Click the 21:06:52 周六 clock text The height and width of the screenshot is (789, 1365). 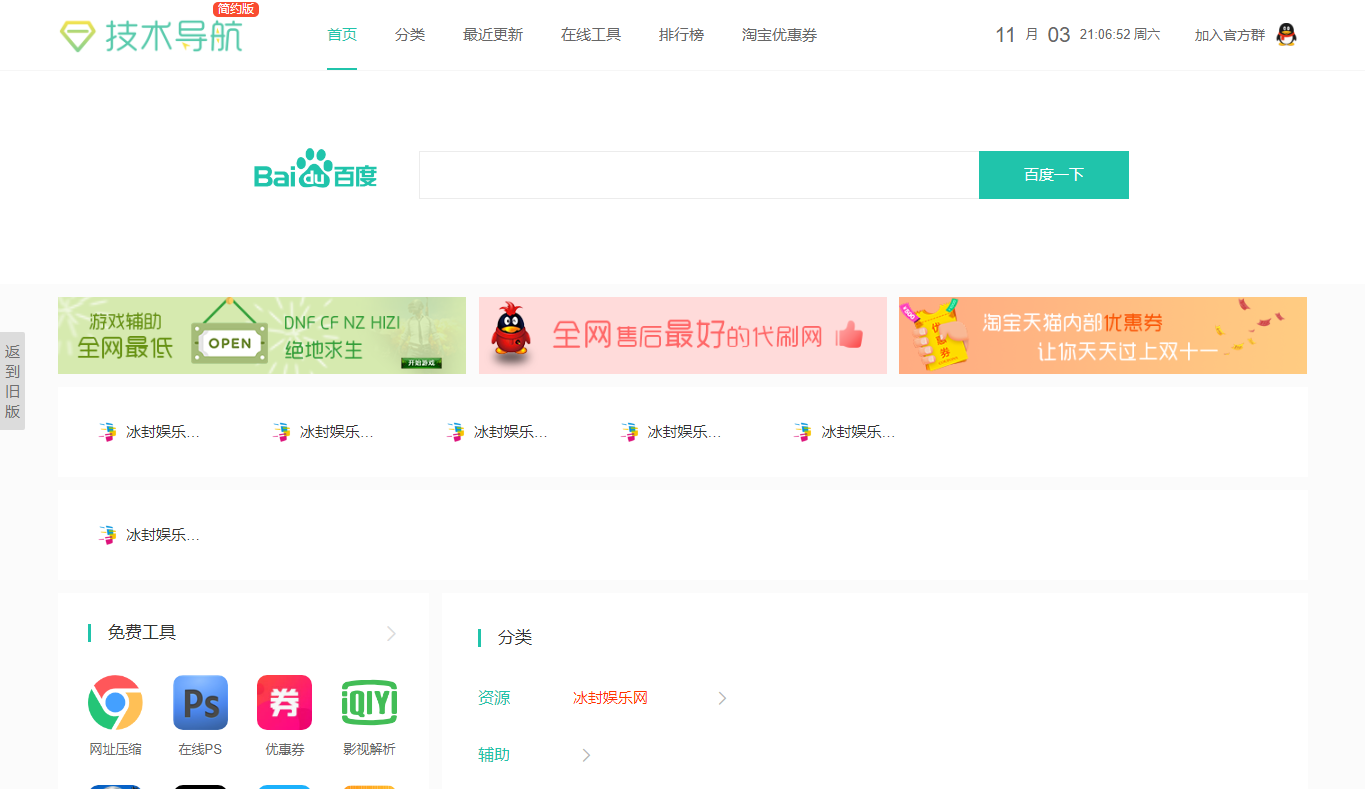tap(1120, 35)
